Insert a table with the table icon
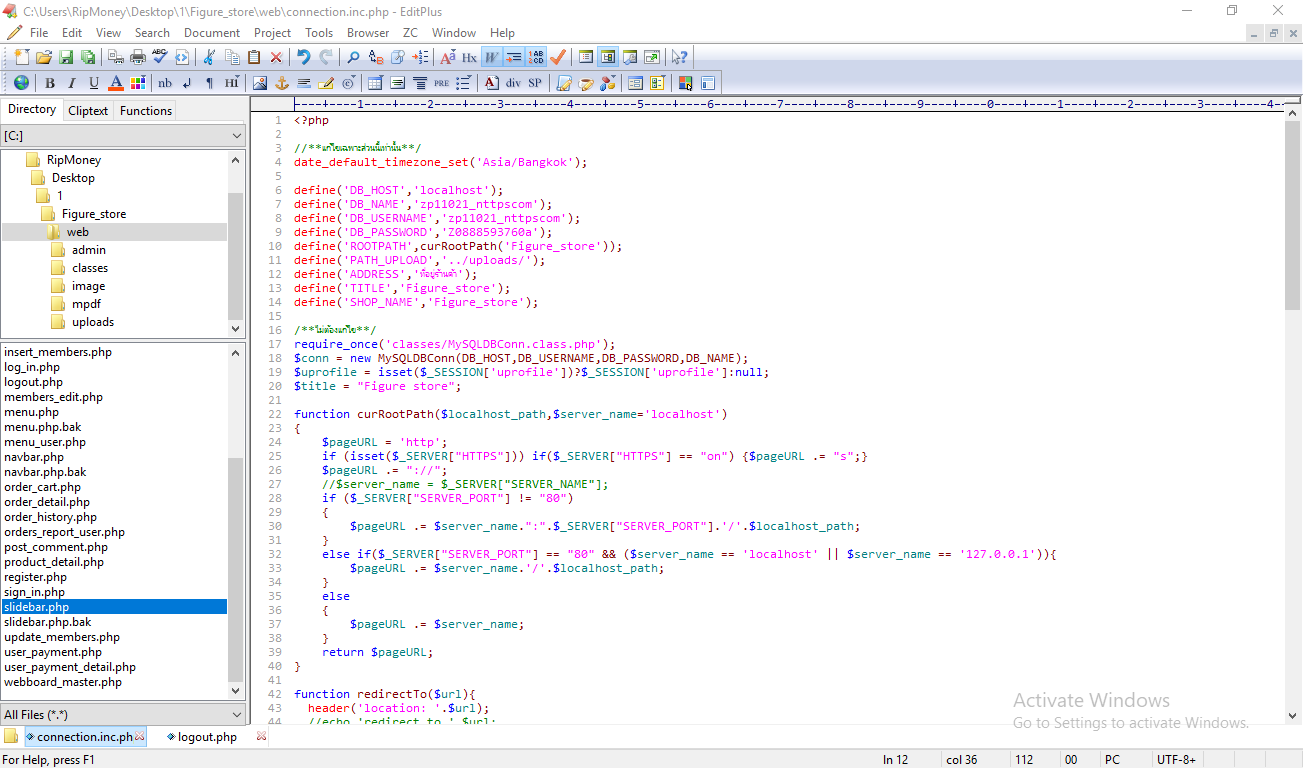This screenshot has height=768, width=1303. [375, 83]
